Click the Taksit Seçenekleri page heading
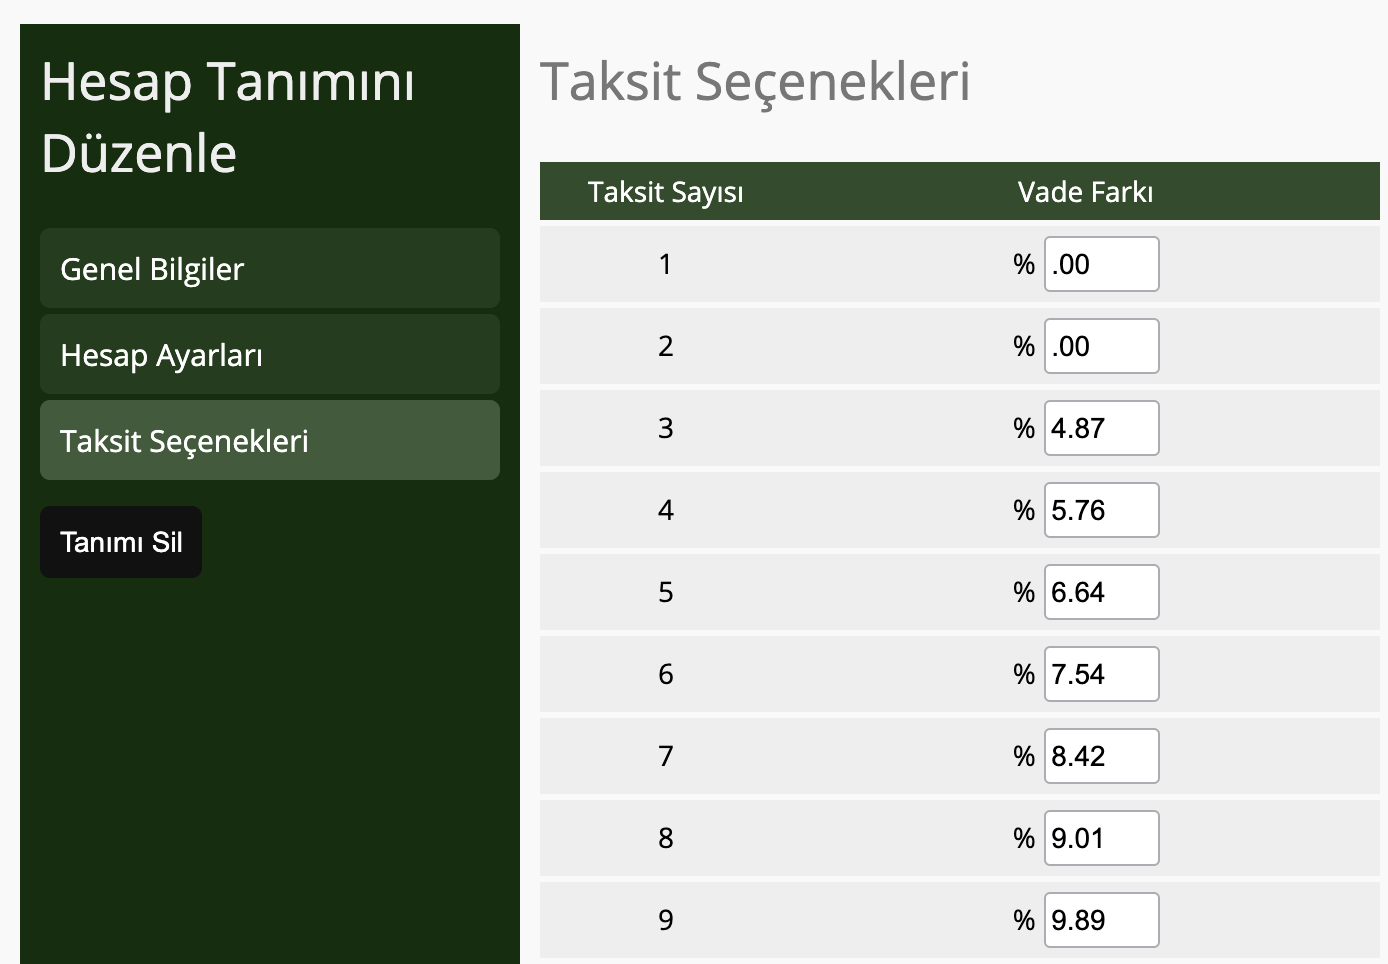The height and width of the screenshot is (964, 1388). point(755,82)
